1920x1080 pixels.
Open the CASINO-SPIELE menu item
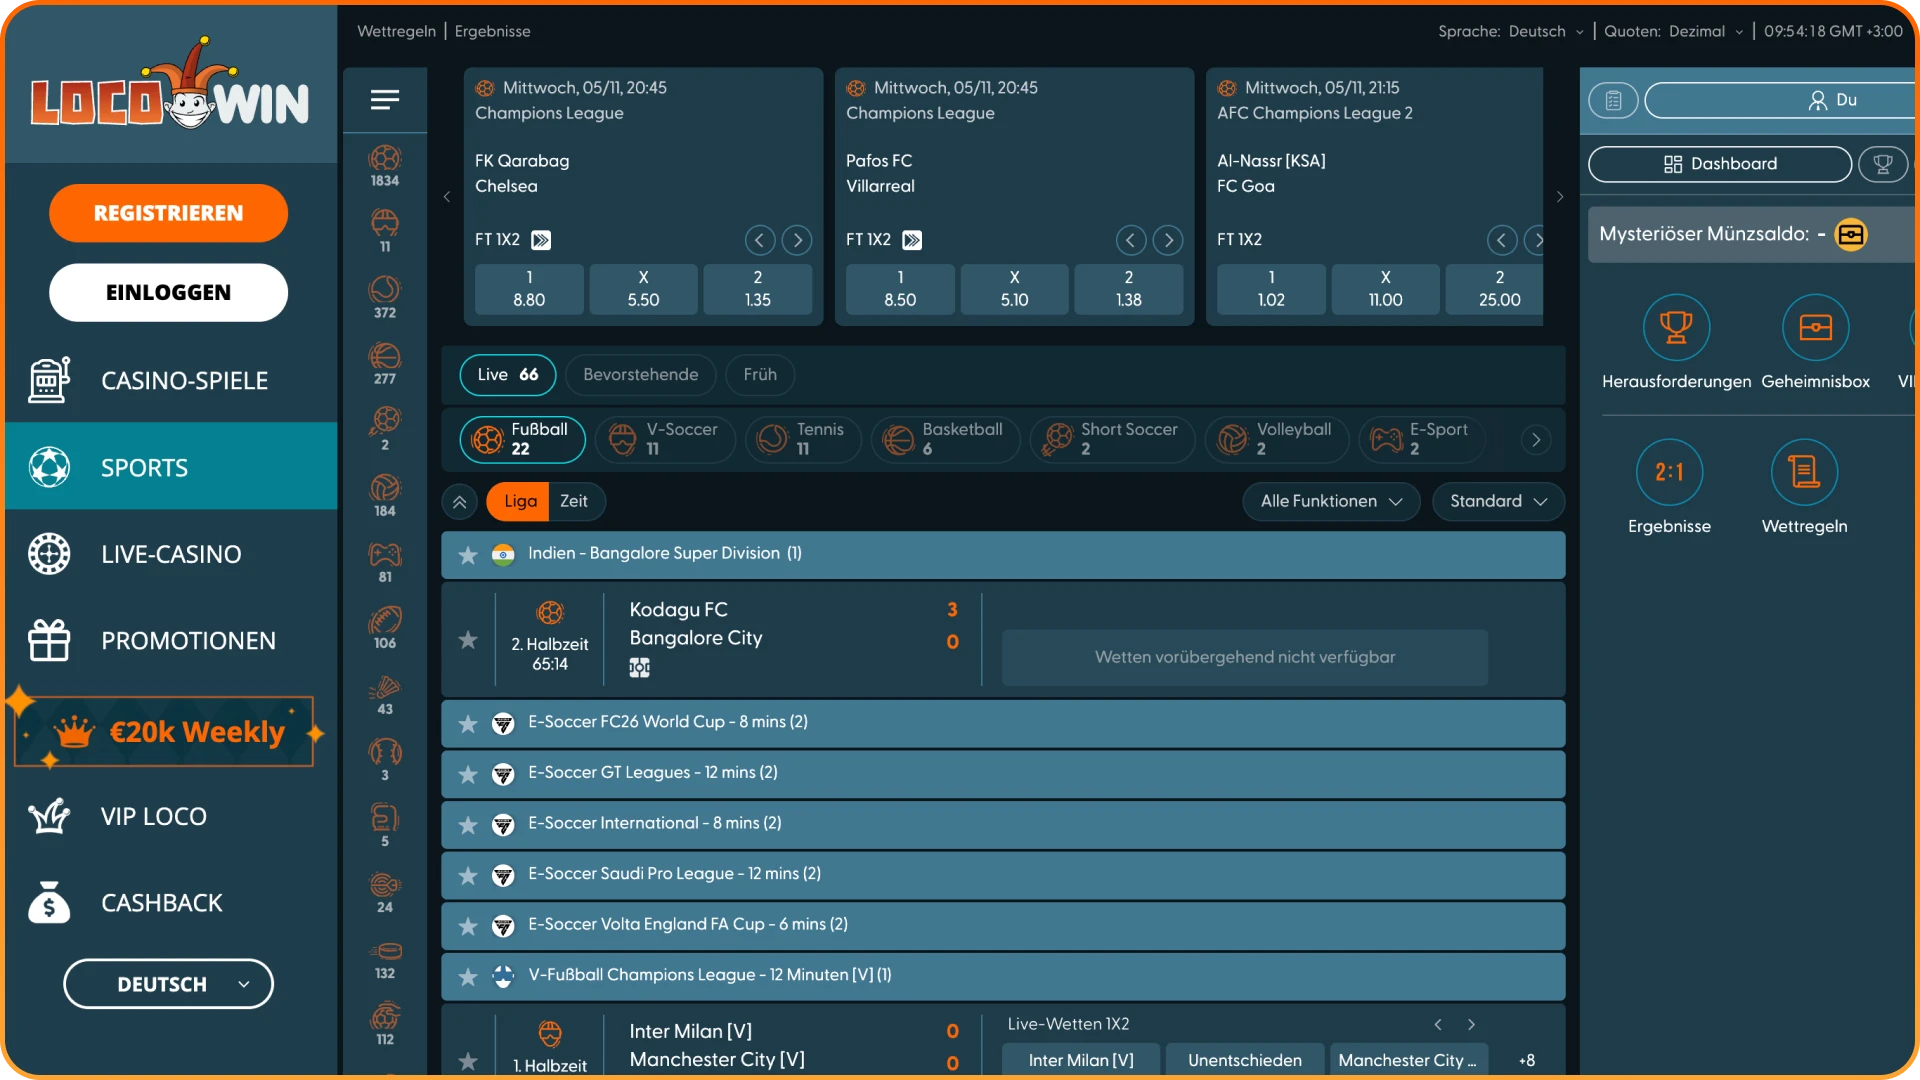170,380
